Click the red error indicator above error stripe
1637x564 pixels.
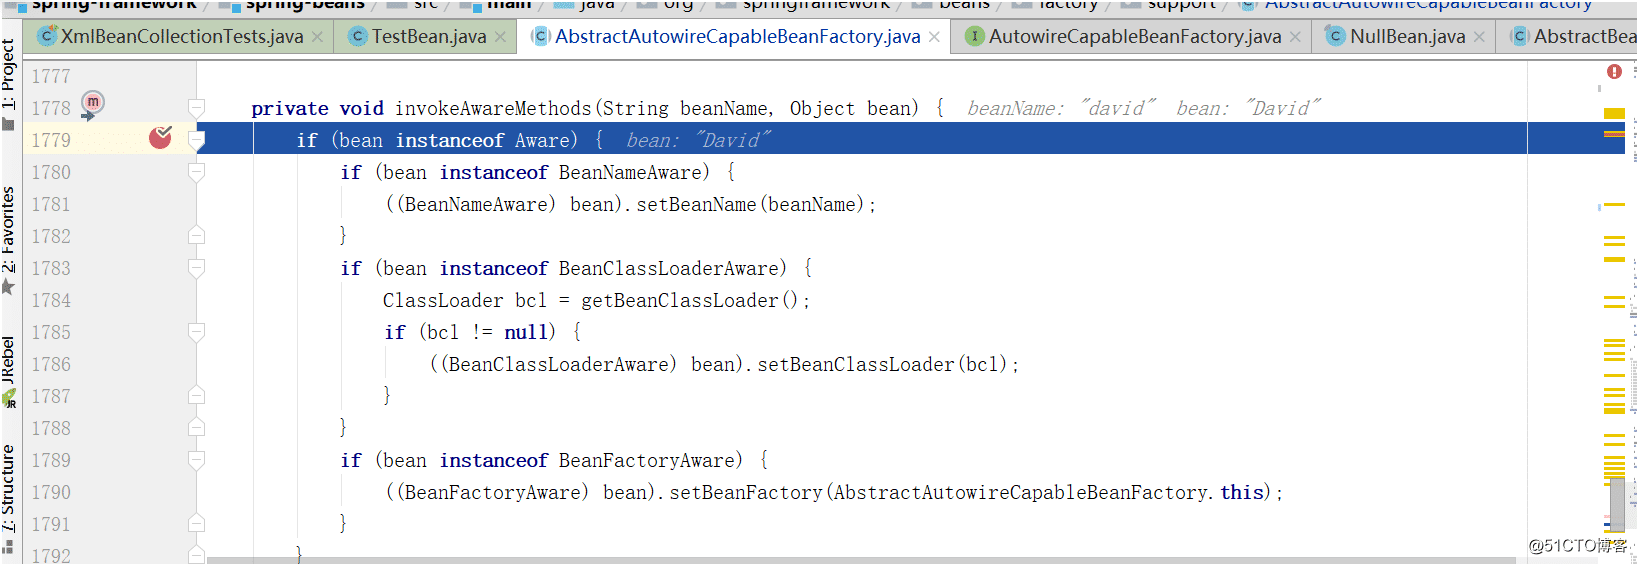[x=1614, y=72]
